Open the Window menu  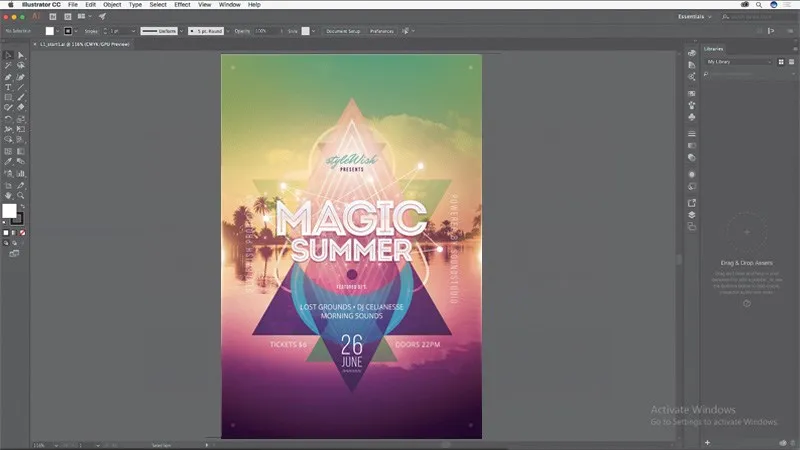point(230,5)
